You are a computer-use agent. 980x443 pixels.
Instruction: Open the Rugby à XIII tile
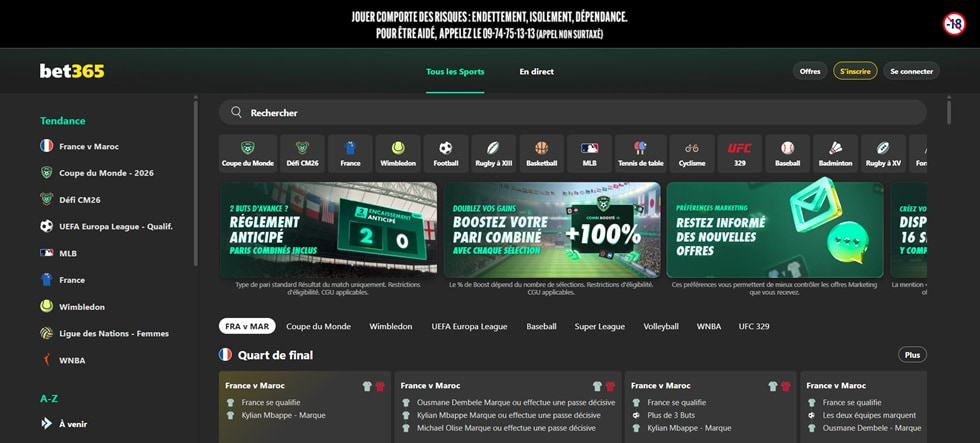coord(494,154)
